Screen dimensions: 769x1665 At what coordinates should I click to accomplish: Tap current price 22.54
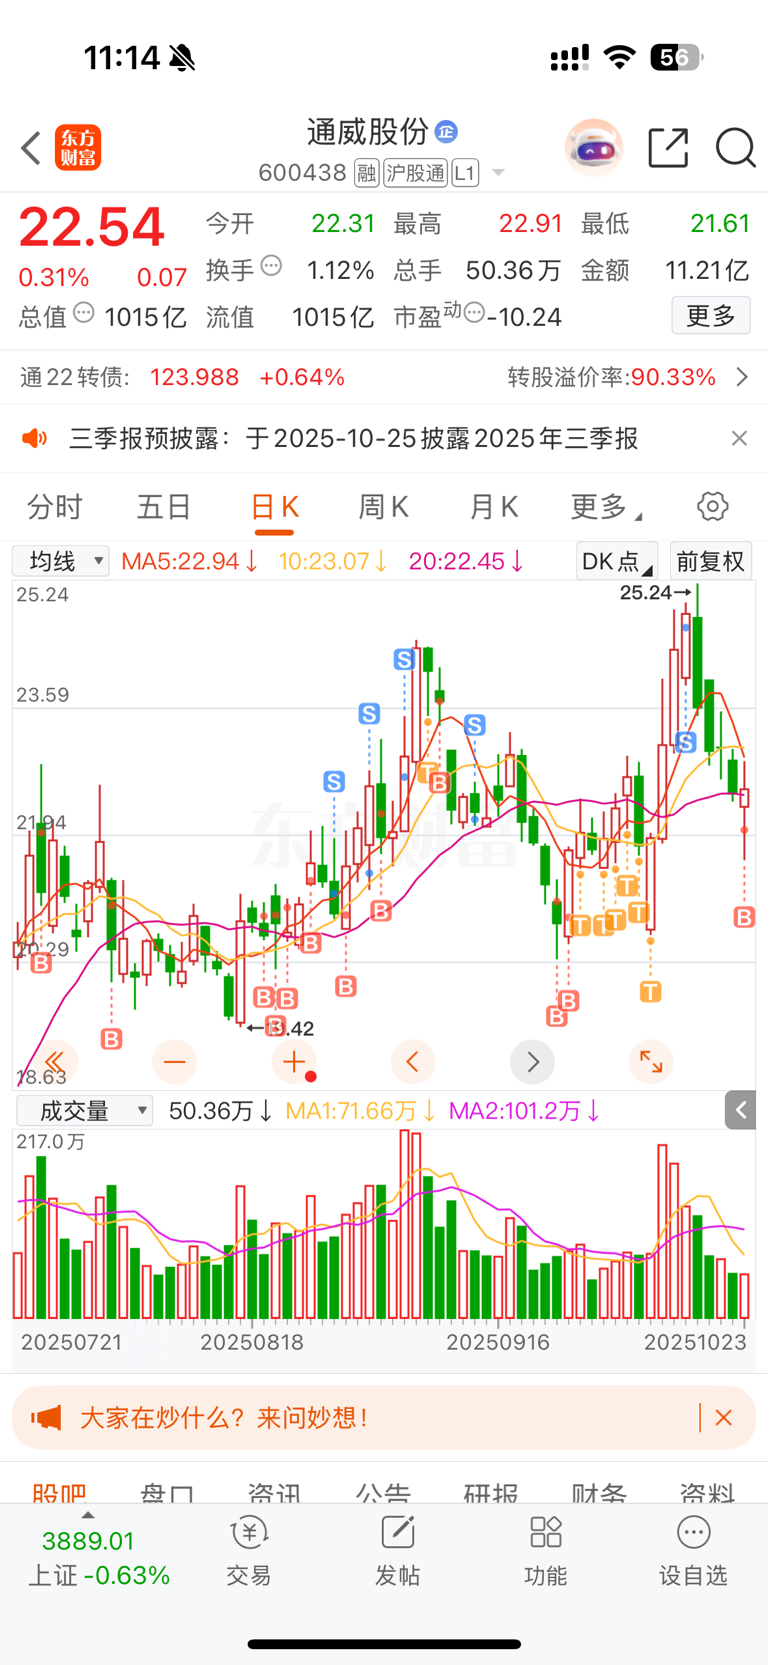91,227
